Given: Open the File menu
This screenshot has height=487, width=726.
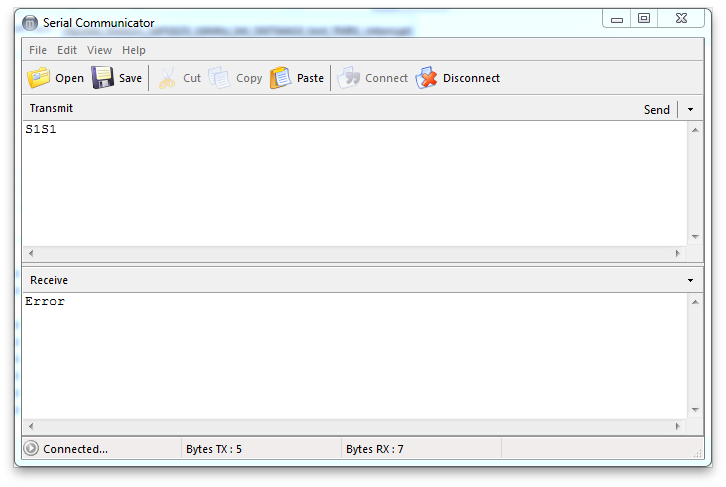Looking at the screenshot, I should [x=38, y=50].
